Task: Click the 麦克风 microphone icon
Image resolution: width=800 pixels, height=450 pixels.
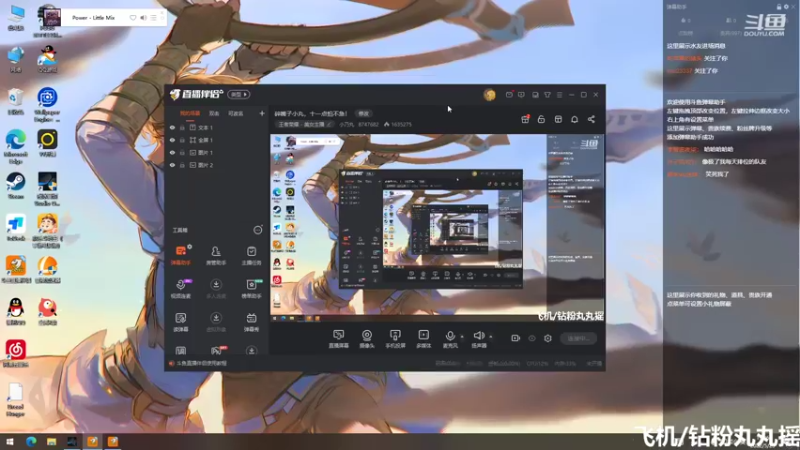Action: point(450,336)
